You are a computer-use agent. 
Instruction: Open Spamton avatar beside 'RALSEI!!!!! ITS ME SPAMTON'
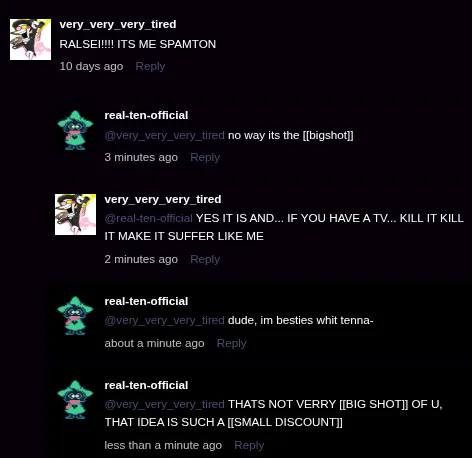click(30, 39)
